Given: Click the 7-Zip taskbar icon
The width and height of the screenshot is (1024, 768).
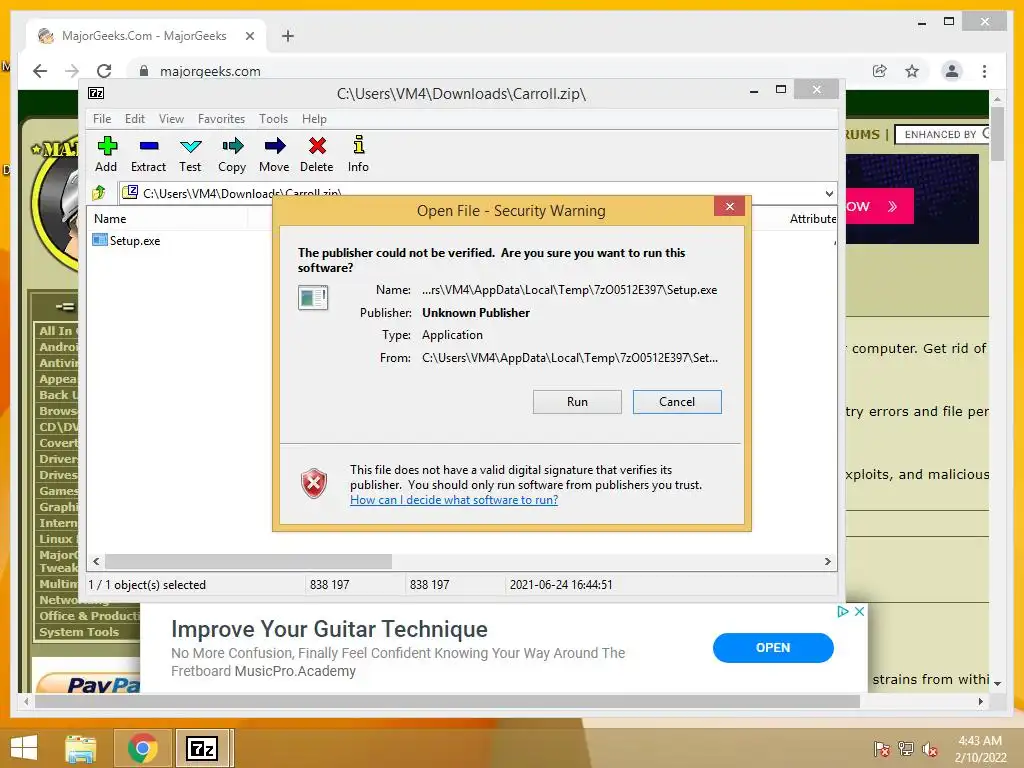Looking at the screenshot, I should point(202,748).
